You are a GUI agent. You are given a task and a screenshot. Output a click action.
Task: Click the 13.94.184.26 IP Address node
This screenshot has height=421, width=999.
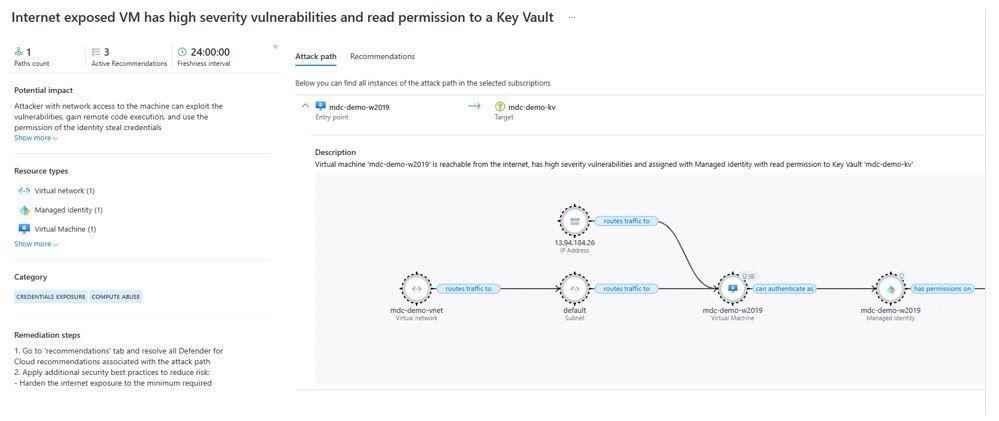click(574, 221)
